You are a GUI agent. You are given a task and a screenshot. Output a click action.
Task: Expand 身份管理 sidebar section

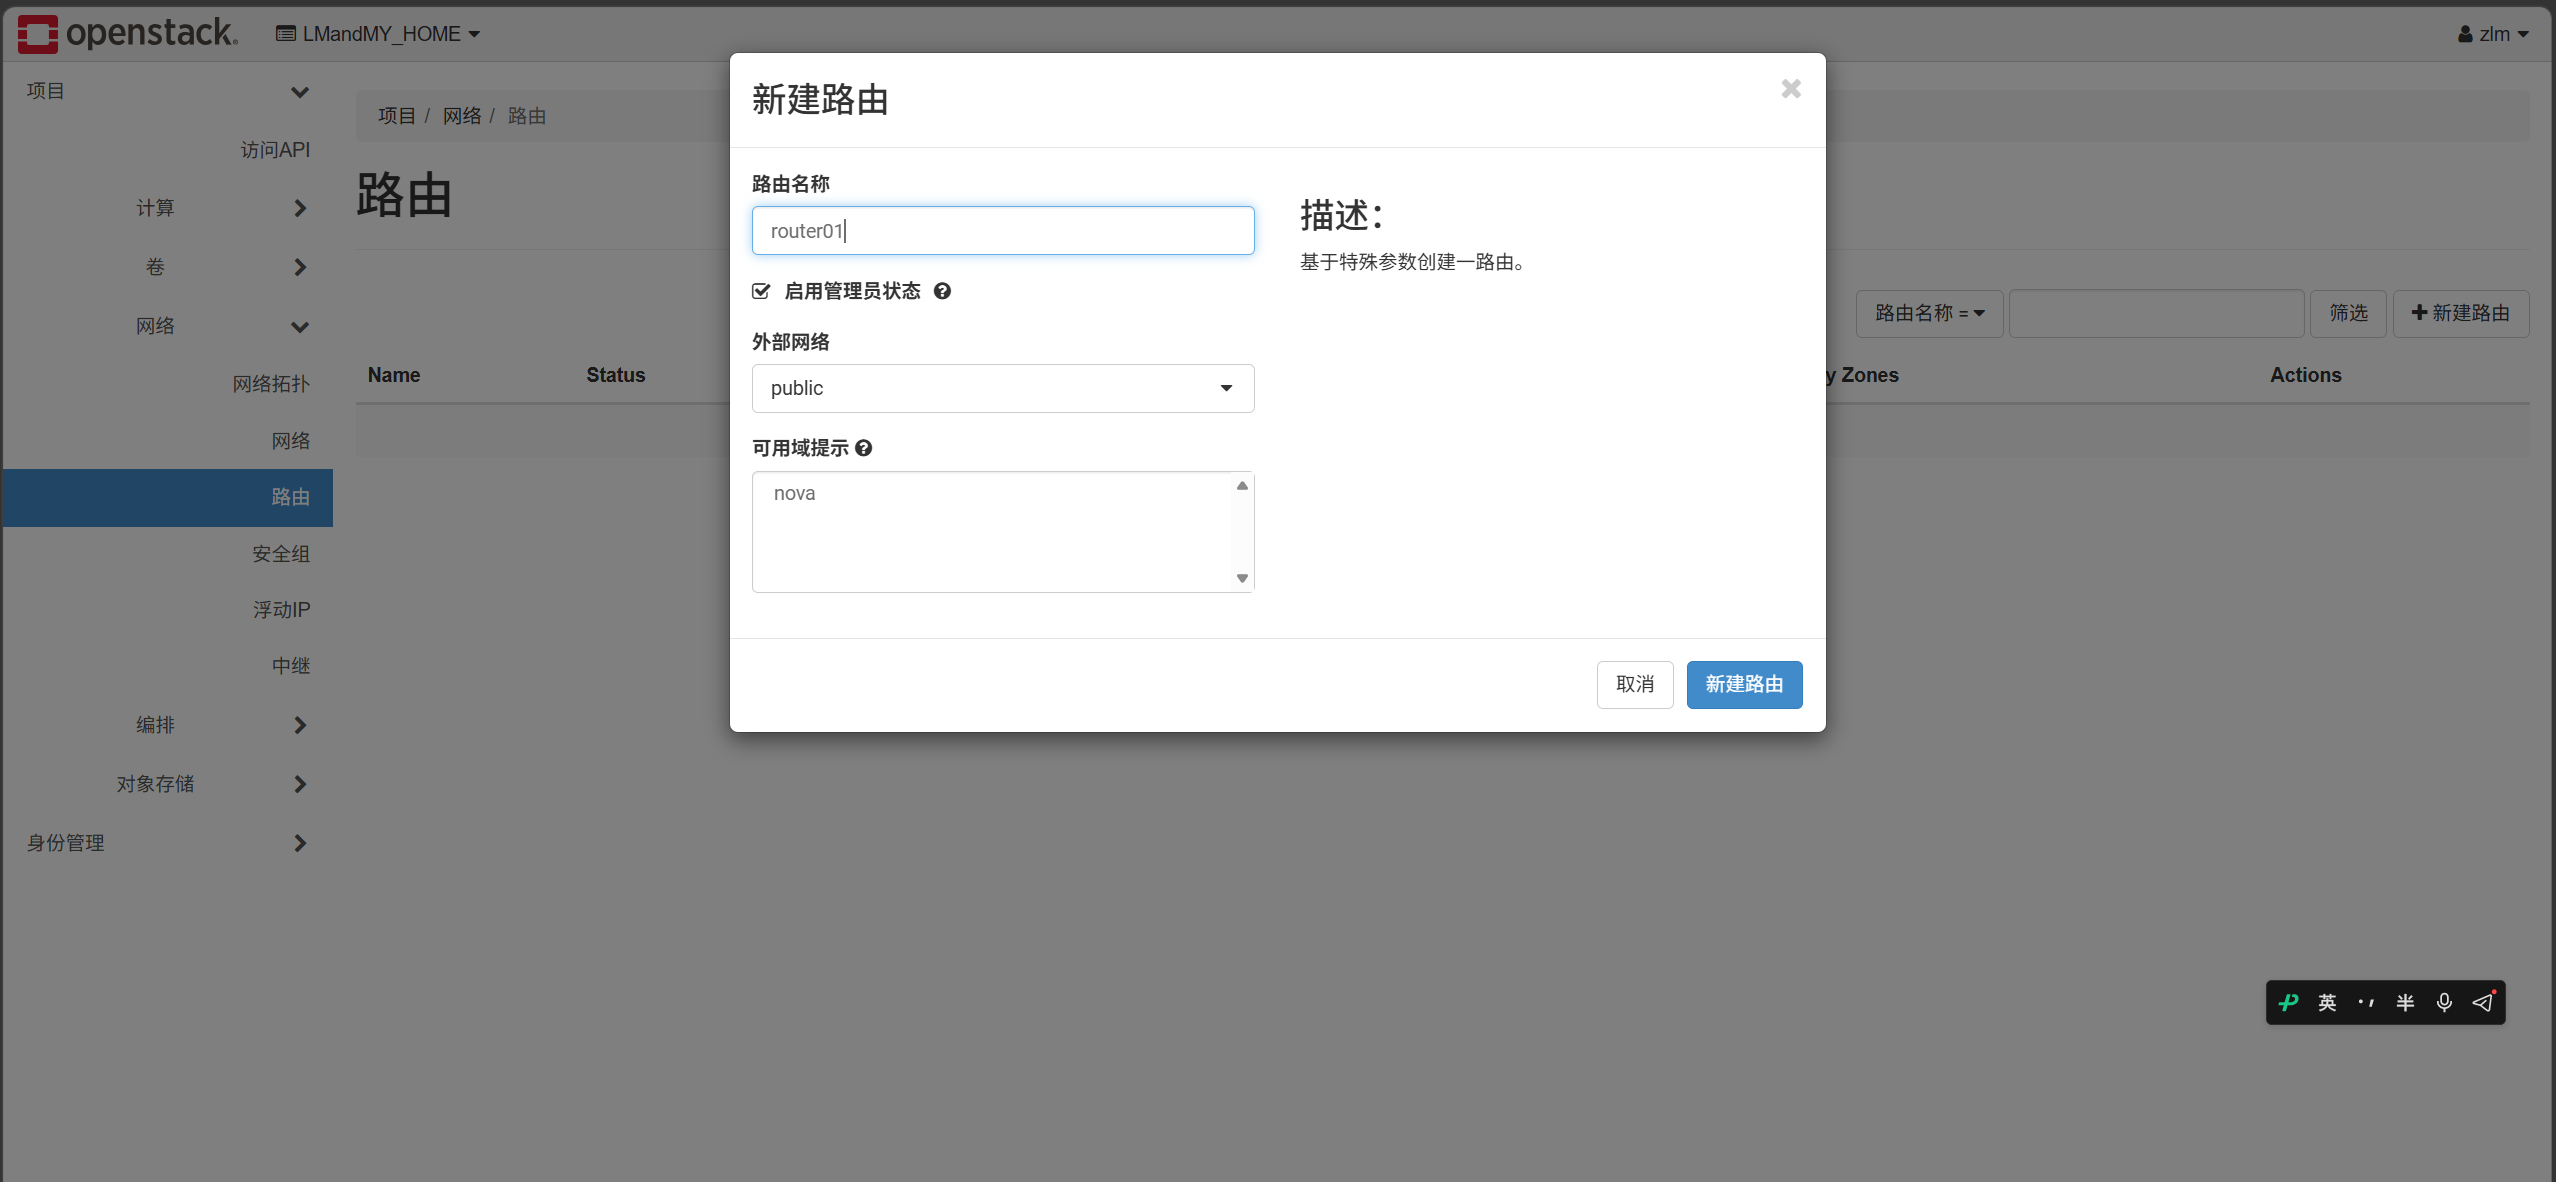167,843
